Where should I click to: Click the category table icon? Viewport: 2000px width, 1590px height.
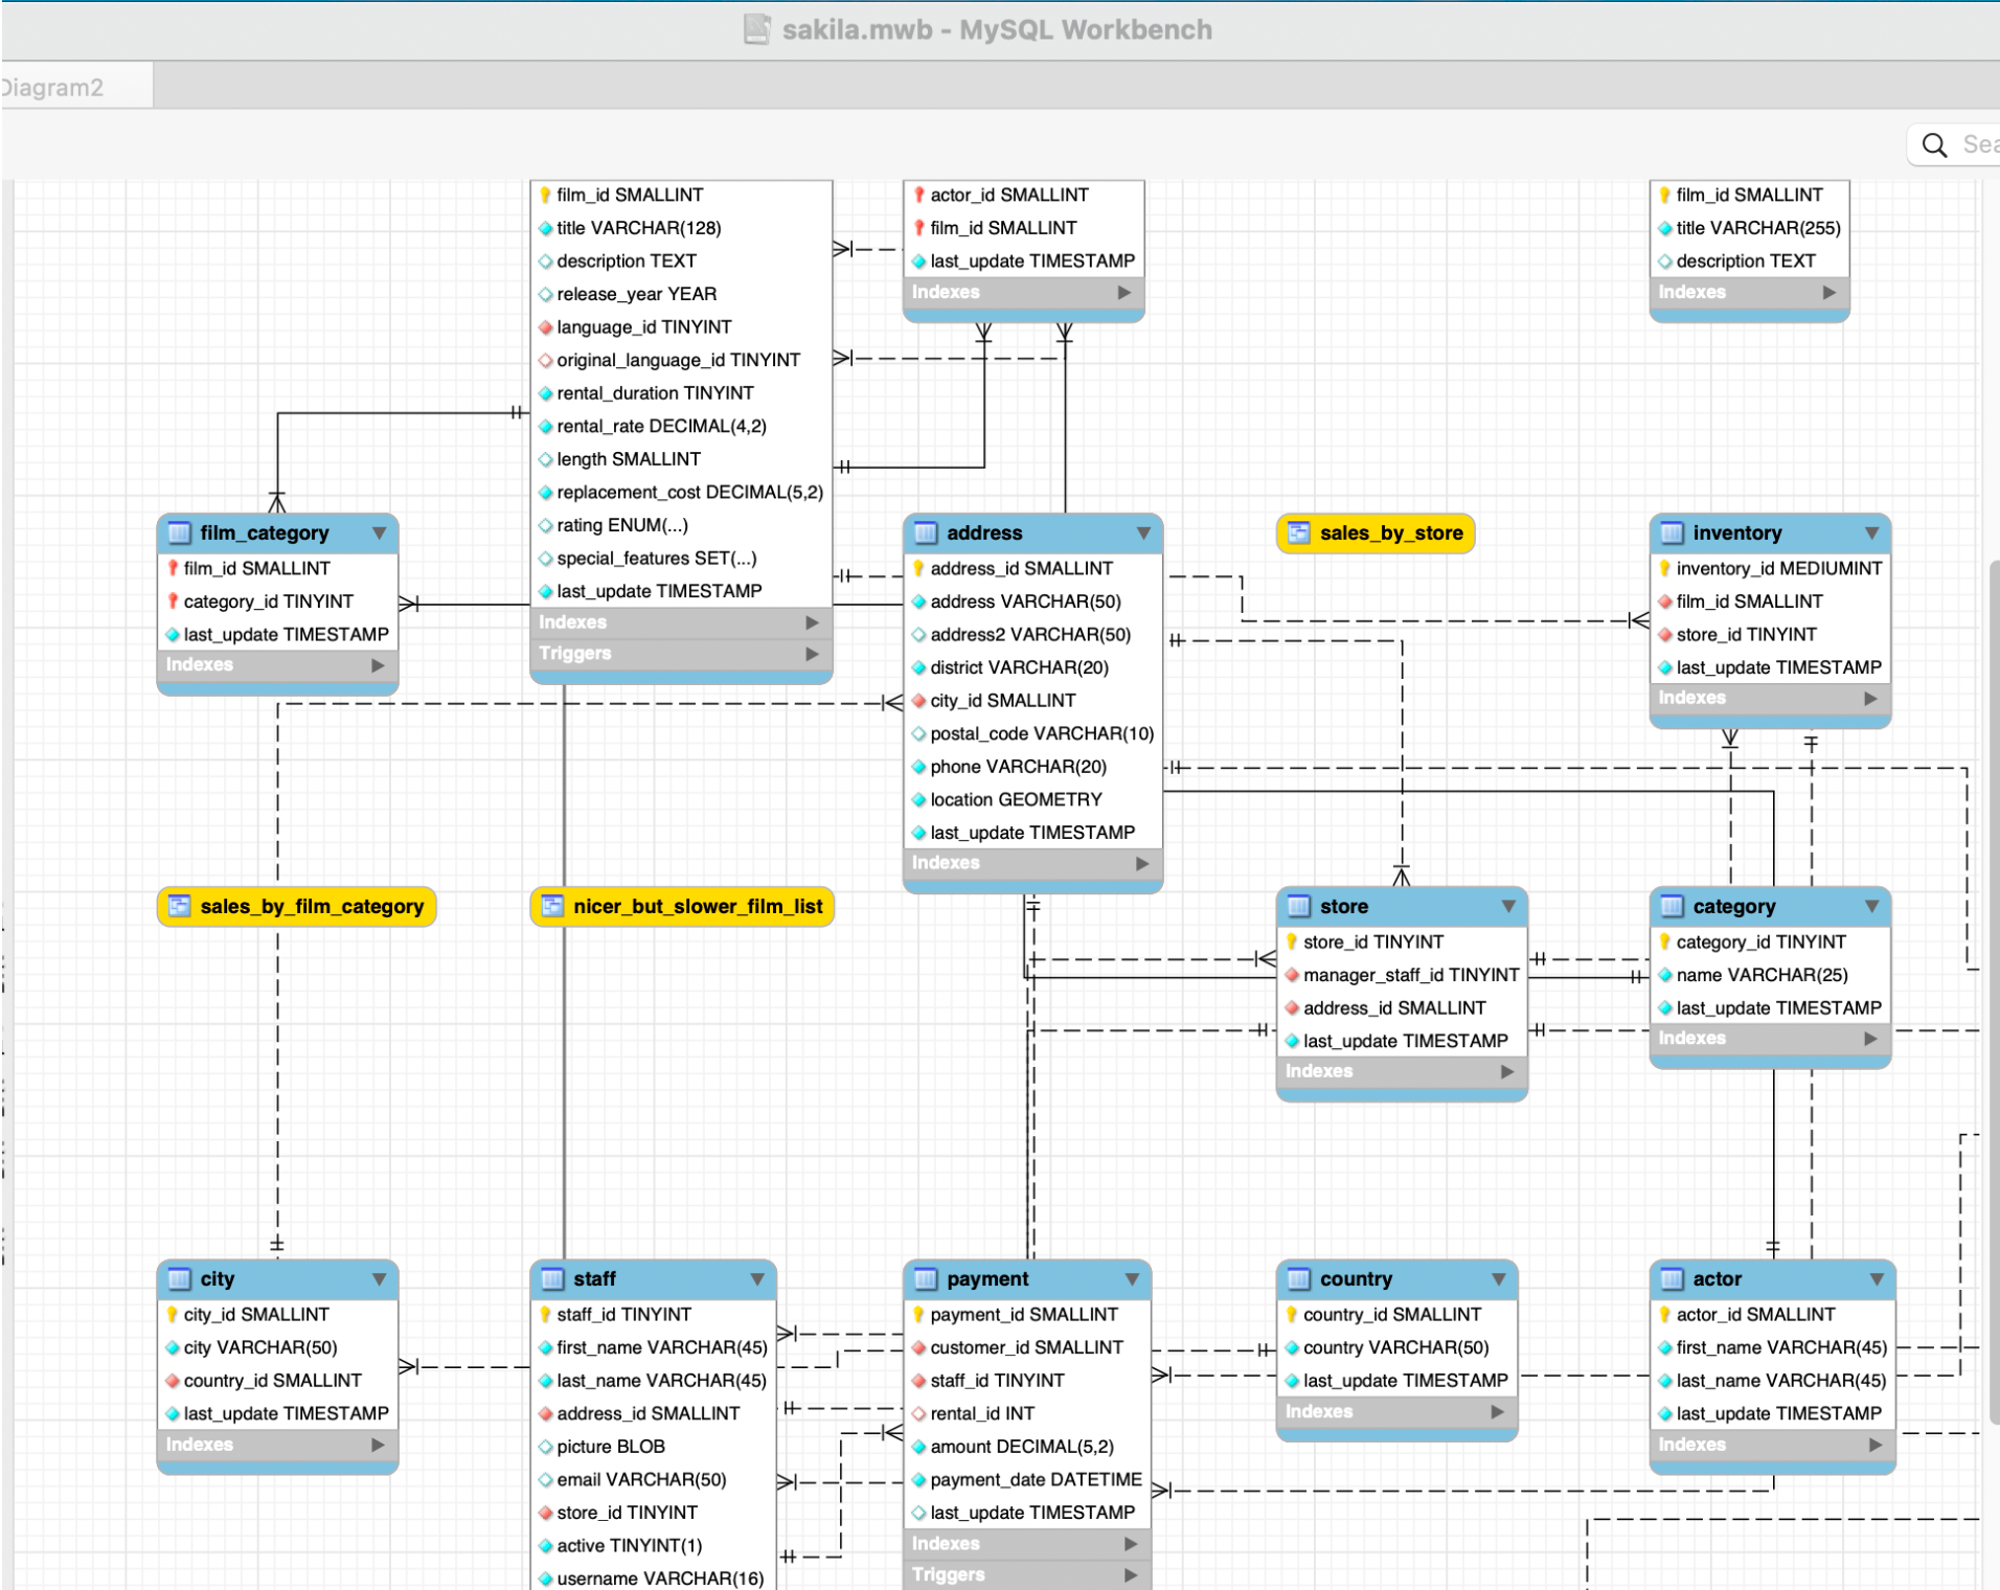pyautogui.click(x=1672, y=906)
